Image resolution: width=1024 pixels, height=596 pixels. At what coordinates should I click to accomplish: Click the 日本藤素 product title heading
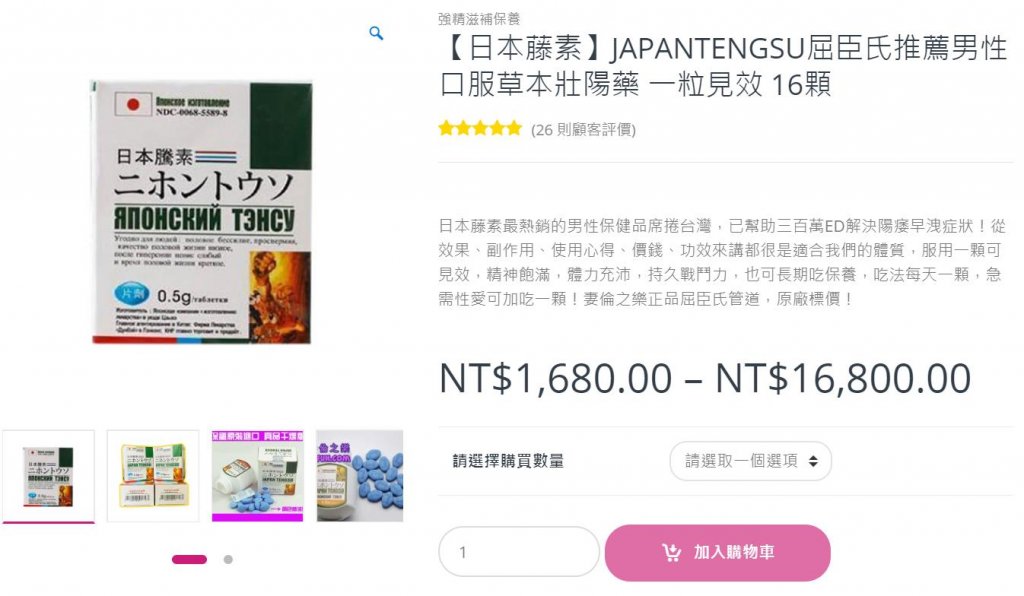coord(724,66)
